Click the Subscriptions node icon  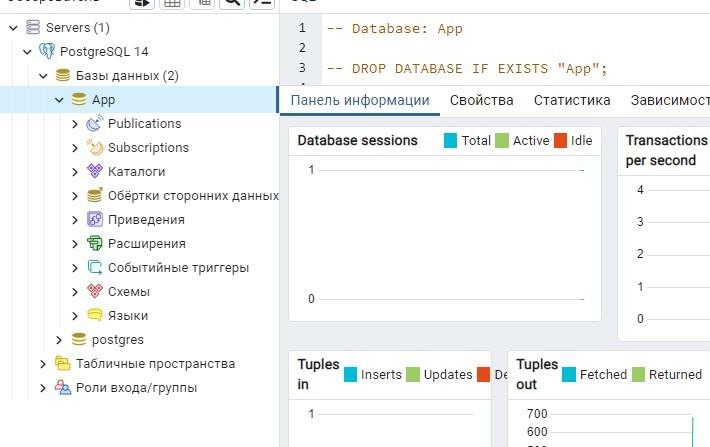(95, 147)
